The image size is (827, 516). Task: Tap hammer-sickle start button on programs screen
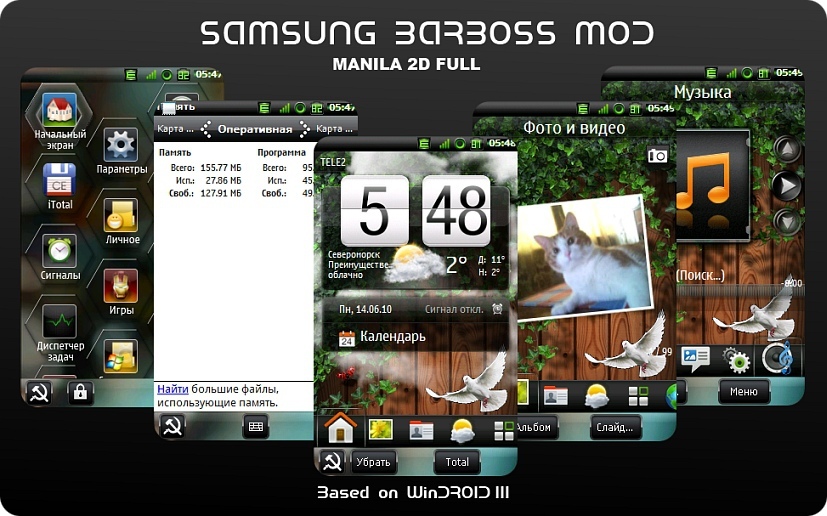click(40, 393)
